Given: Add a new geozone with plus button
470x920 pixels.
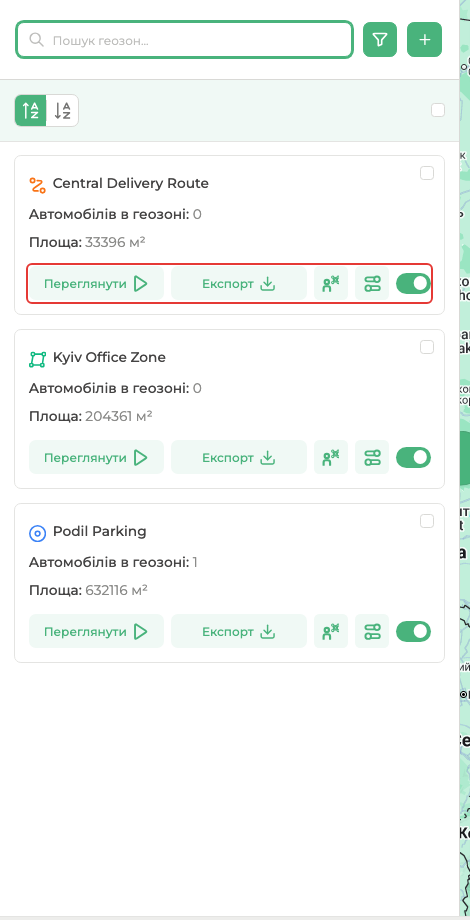Looking at the screenshot, I should coord(424,40).
